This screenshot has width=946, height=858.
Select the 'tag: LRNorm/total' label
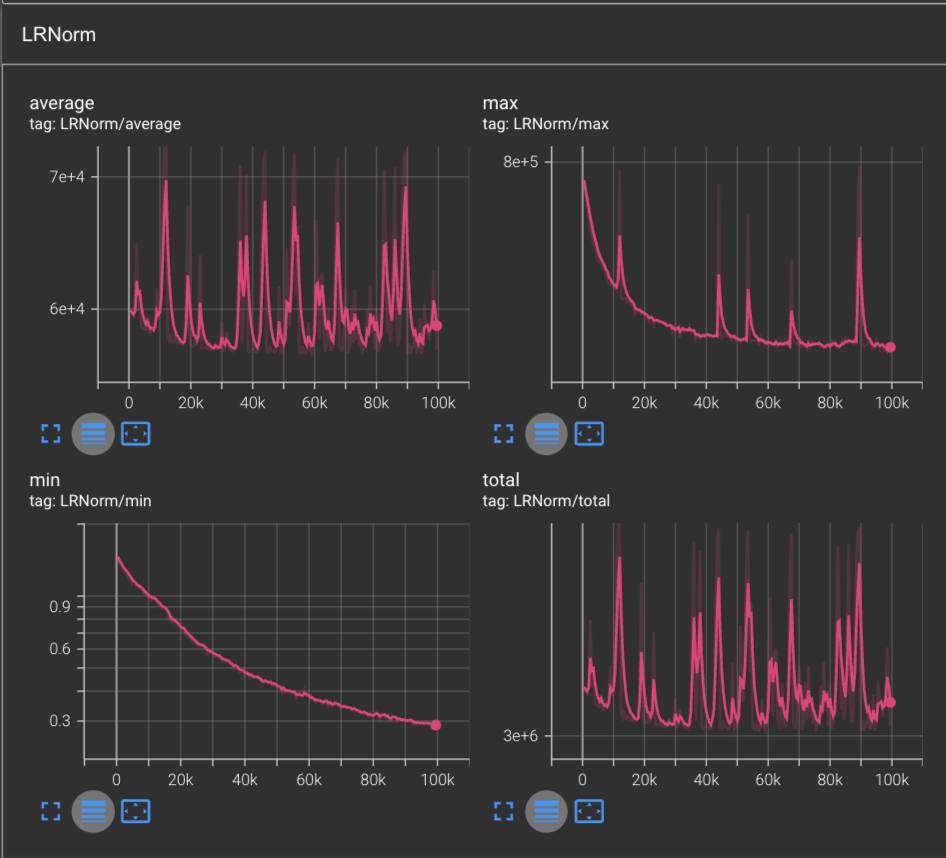[546, 501]
